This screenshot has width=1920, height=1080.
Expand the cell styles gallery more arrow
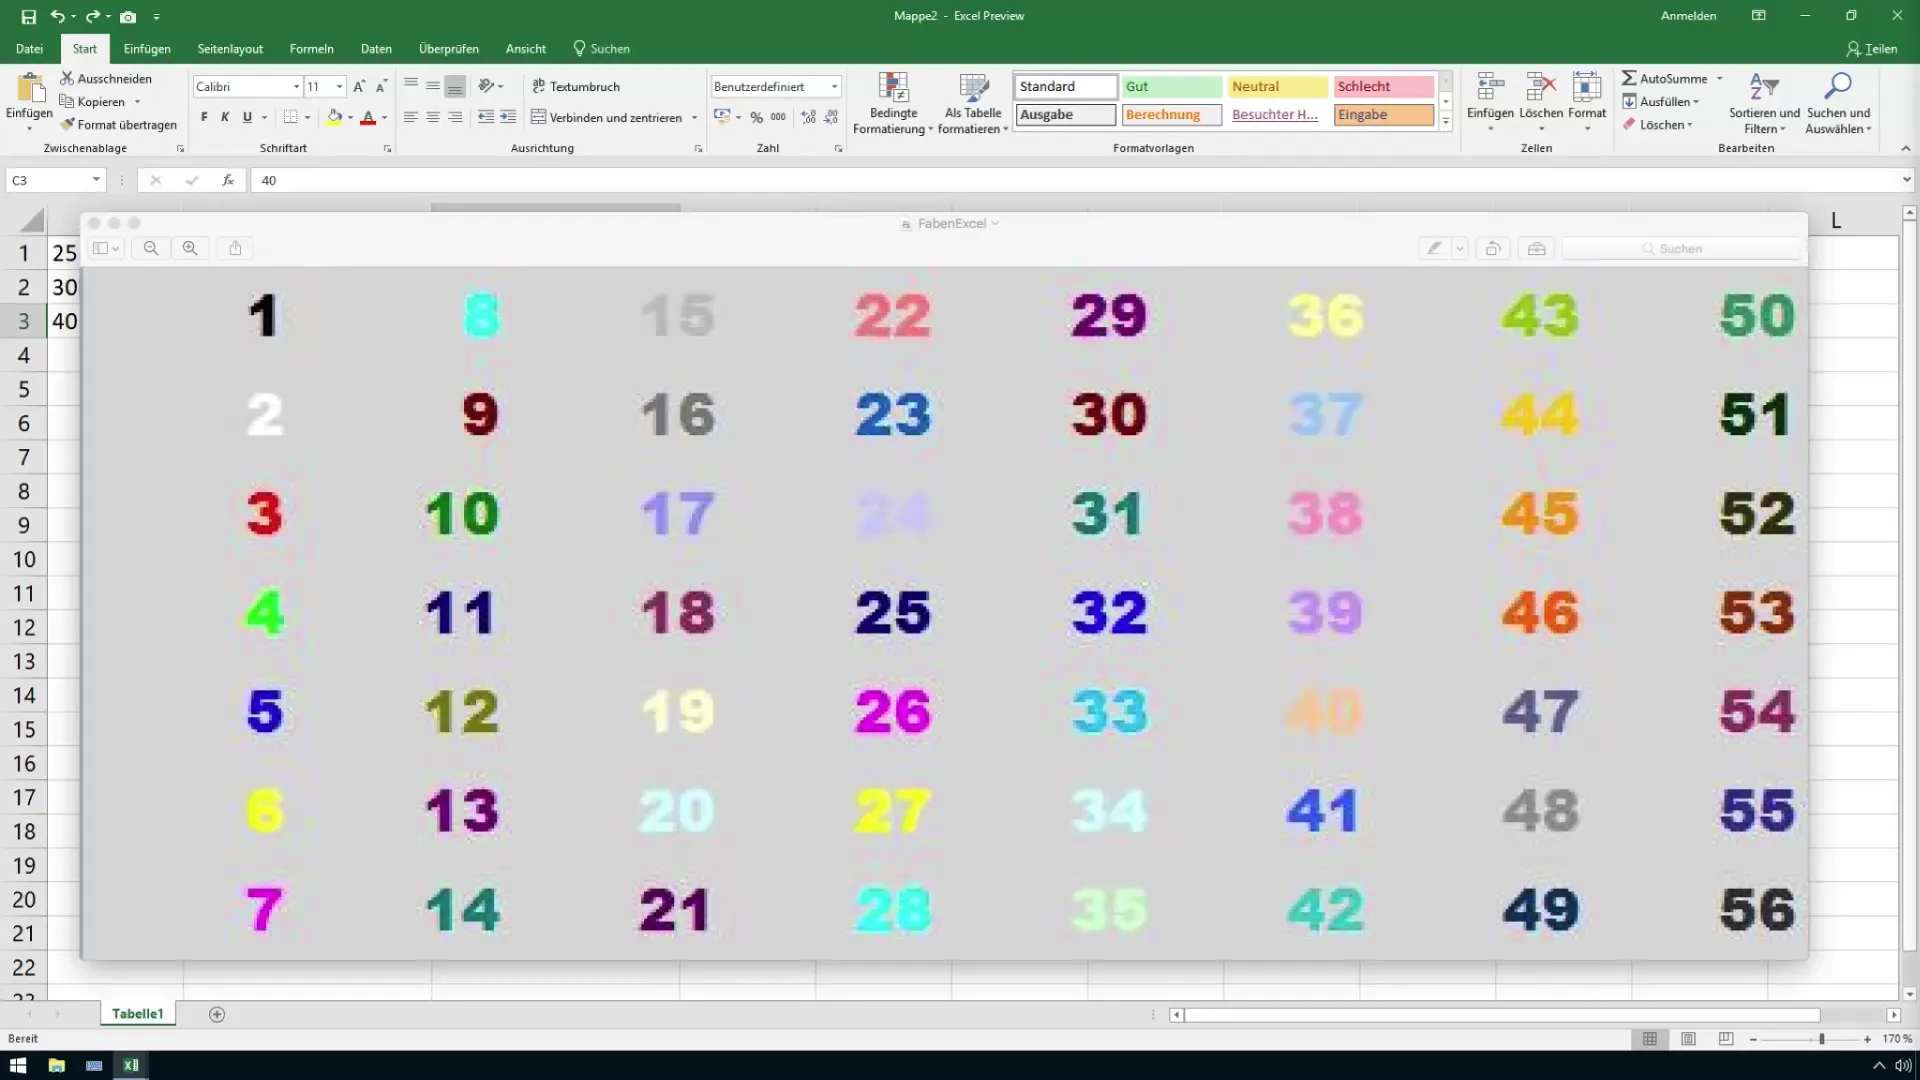[x=1445, y=122]
